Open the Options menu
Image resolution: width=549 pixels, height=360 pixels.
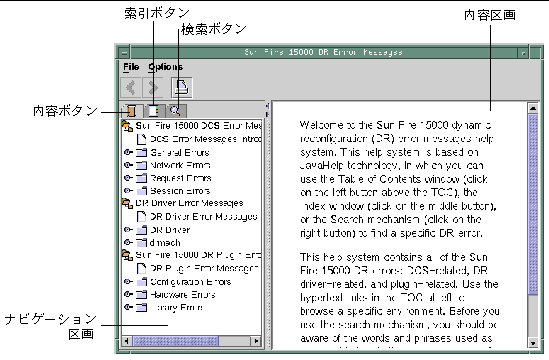coord(165,67)
